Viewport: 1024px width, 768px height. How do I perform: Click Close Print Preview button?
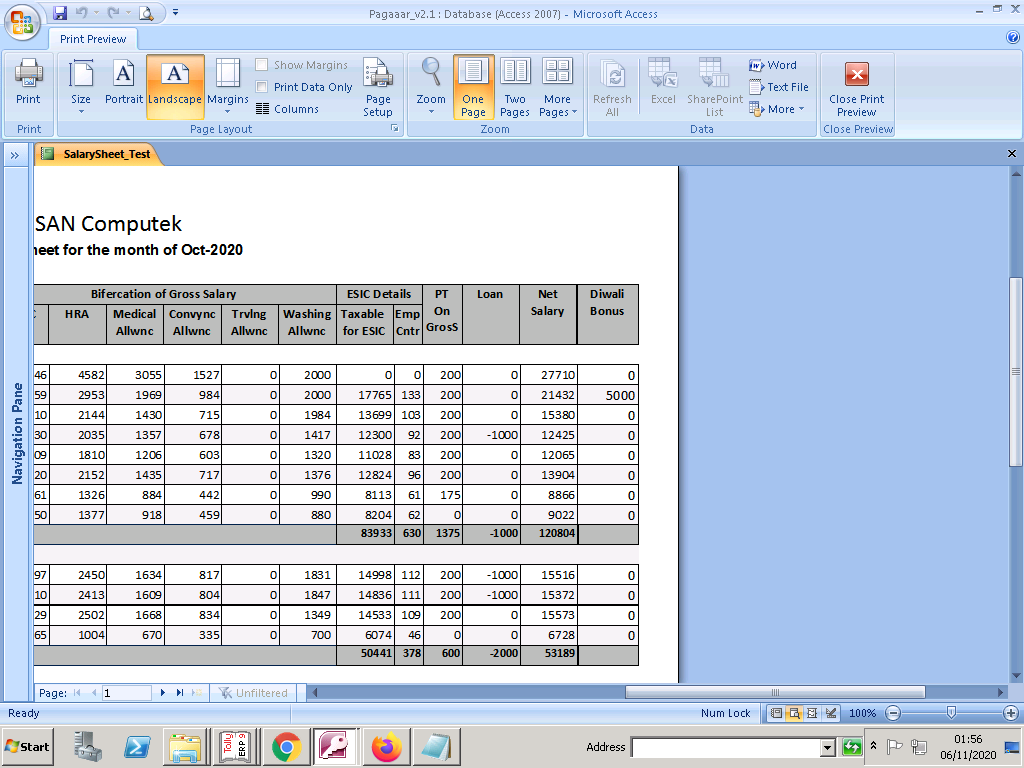coord(856,88)
